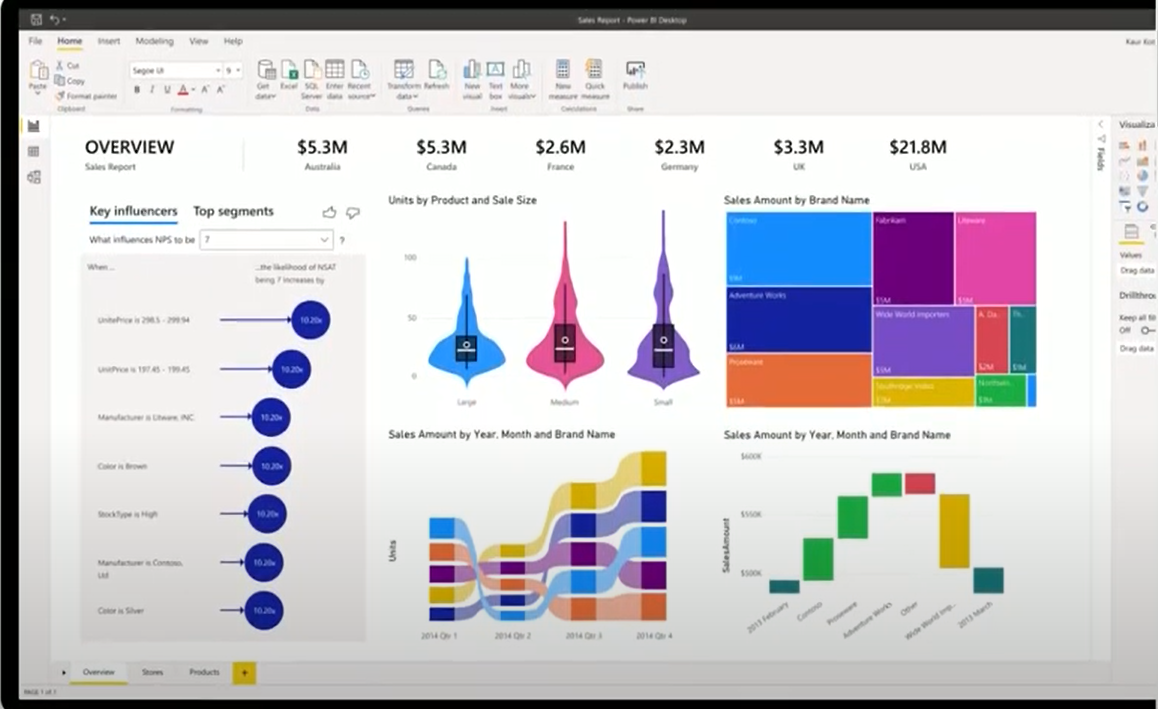
Task: Select the pie chart visualization icon
Action: click(x=1142, y=176)
